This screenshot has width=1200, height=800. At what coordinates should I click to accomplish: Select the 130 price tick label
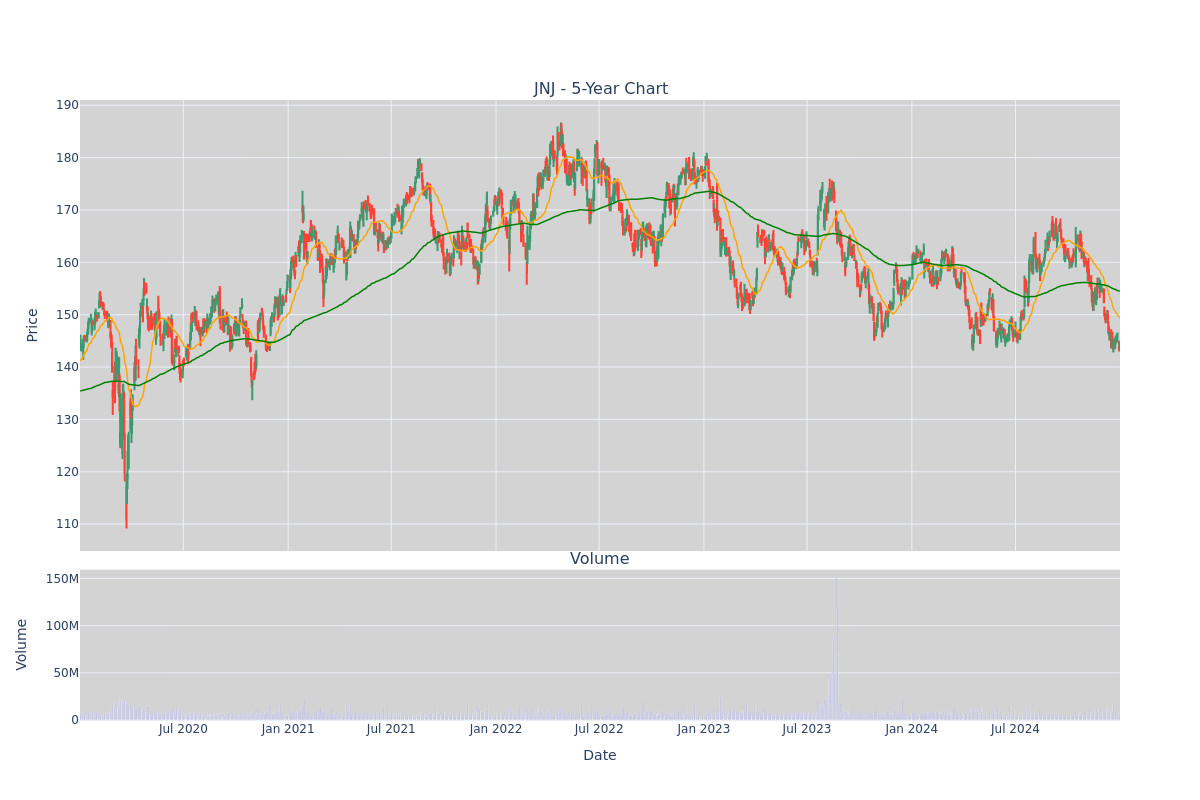[67, 419]
